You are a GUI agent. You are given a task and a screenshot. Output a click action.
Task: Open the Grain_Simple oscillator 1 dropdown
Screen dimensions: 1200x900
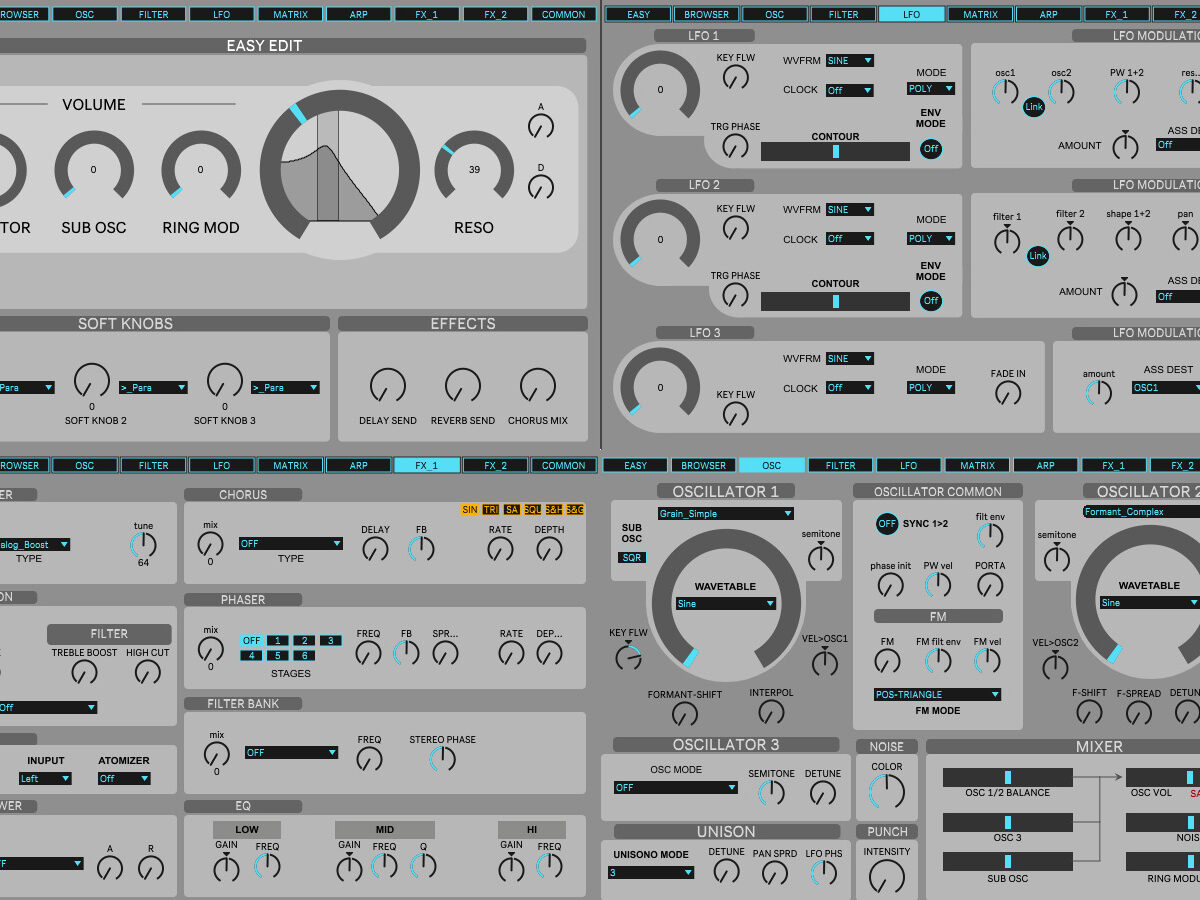coord(725,514)
